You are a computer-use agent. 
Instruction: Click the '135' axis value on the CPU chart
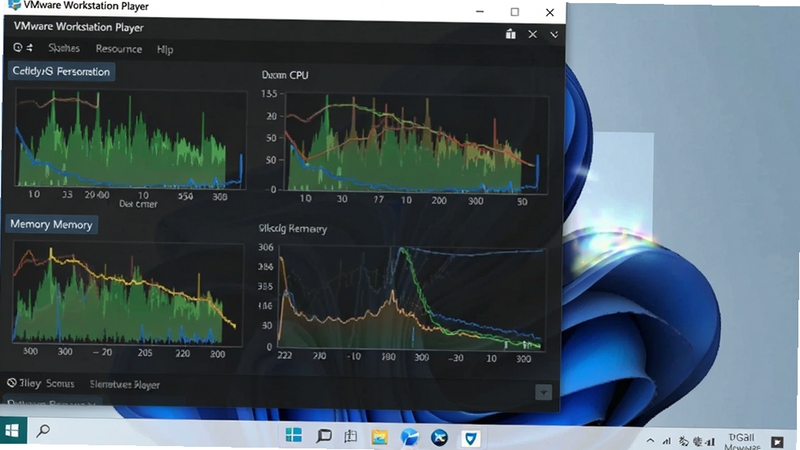269,93
